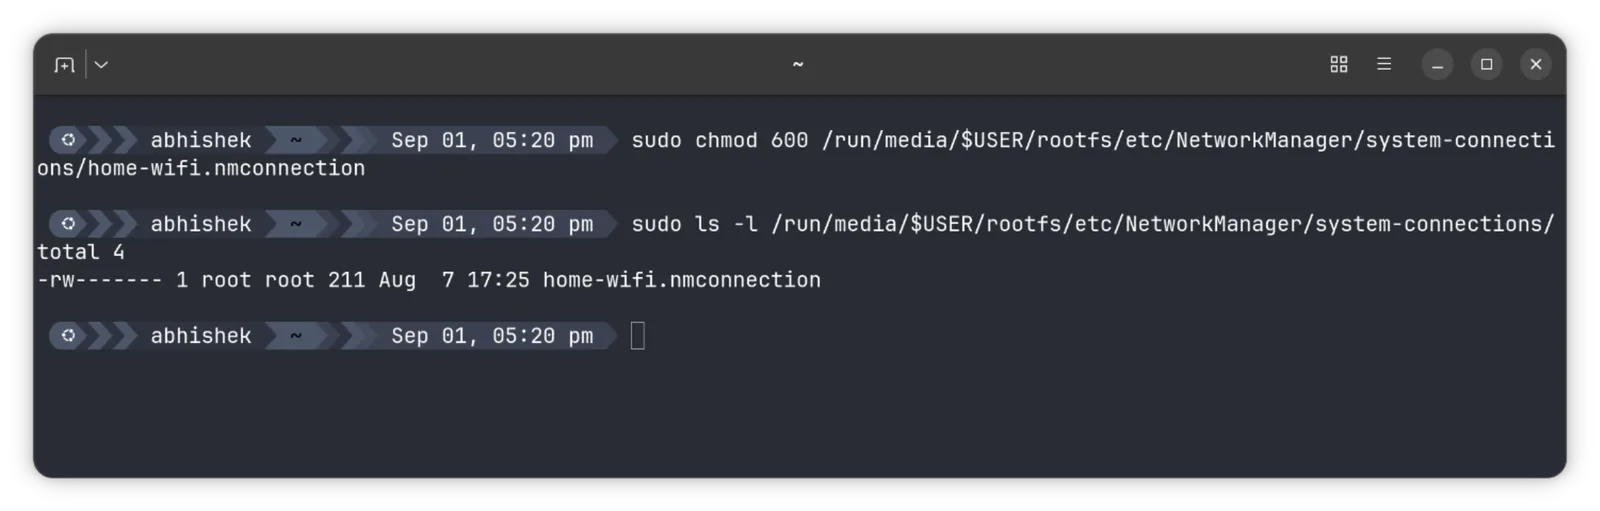The image size is (1600, 511).
Task: Click abhishek username in first prompt
Action: [x=201, y=140]
